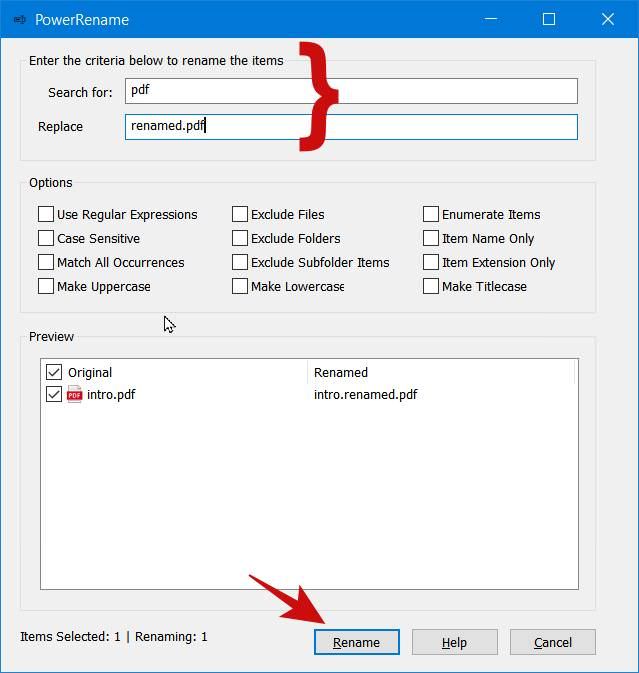Check the Make Uppercase option
This screenshot has width=639, height=673.
tap(46, 286)
